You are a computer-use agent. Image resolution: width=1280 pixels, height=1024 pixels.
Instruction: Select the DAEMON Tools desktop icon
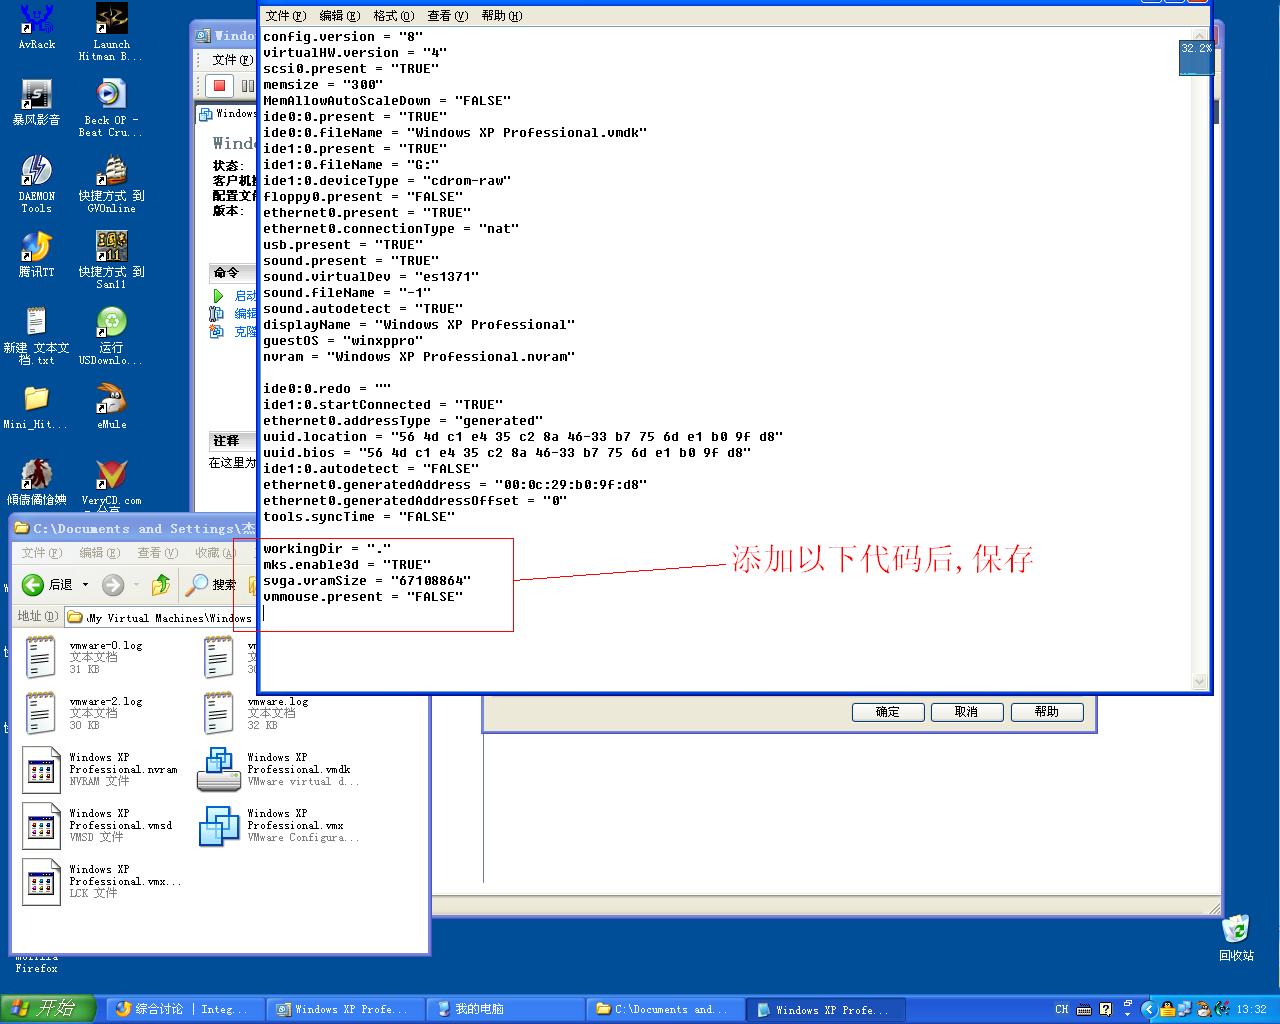(x=37, y=184)
